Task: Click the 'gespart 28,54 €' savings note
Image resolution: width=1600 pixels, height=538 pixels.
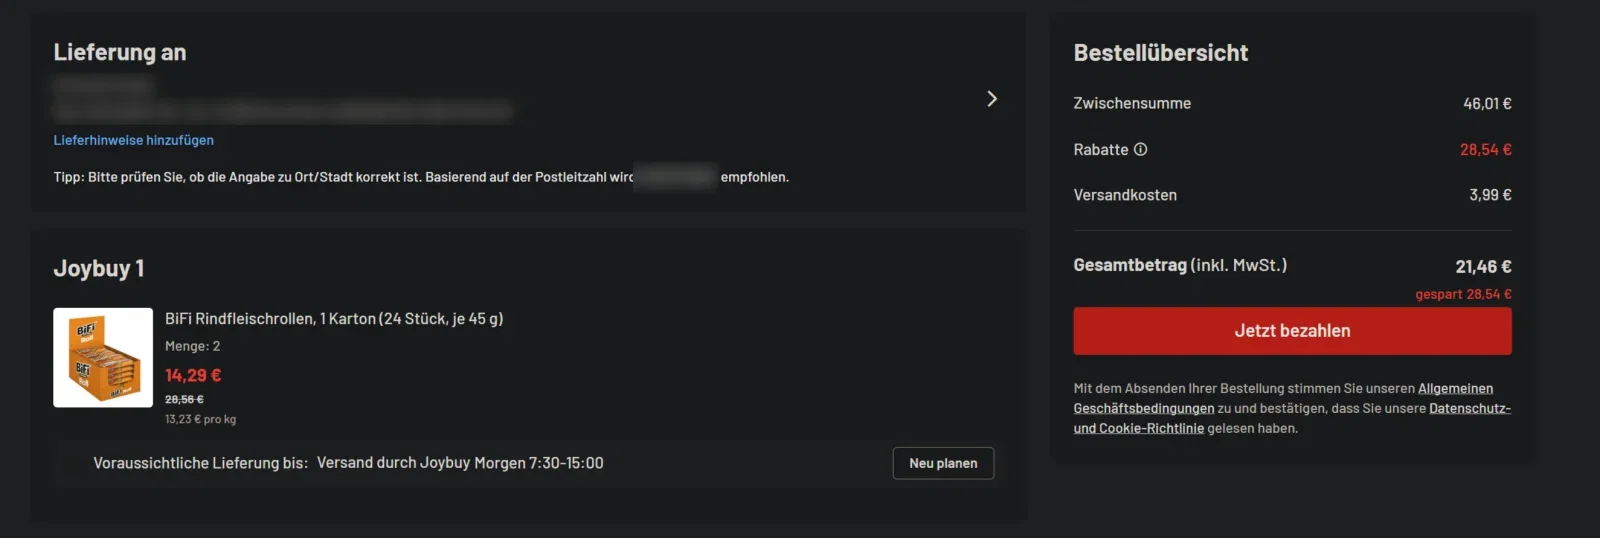Action: coord(1463,294)
